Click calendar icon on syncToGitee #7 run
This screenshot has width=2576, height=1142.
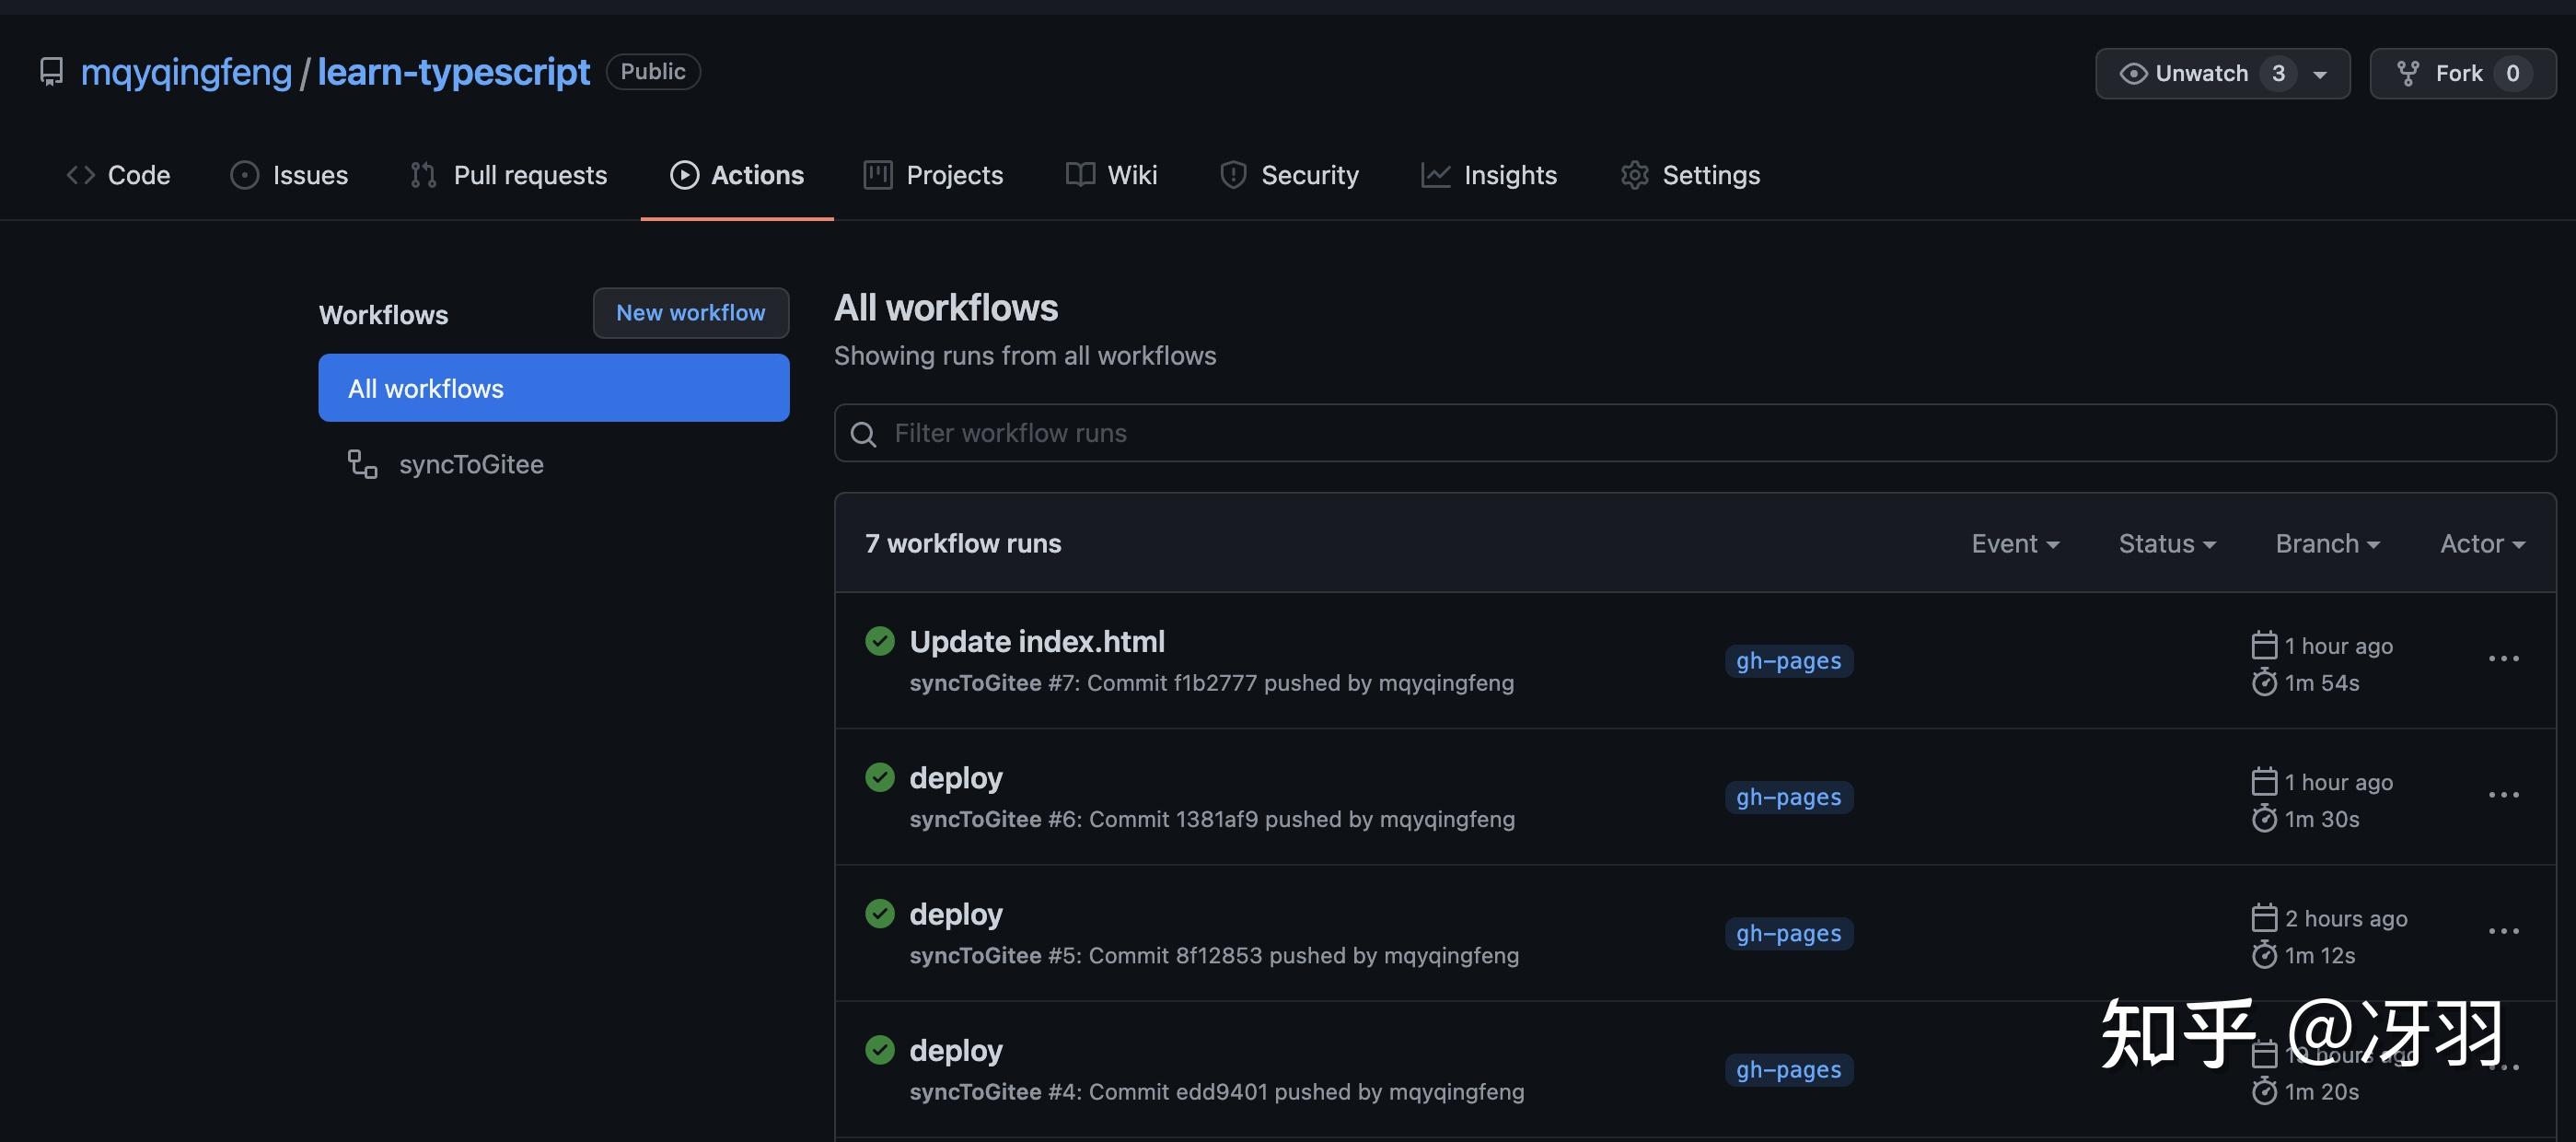click(x=2264, y=645)
